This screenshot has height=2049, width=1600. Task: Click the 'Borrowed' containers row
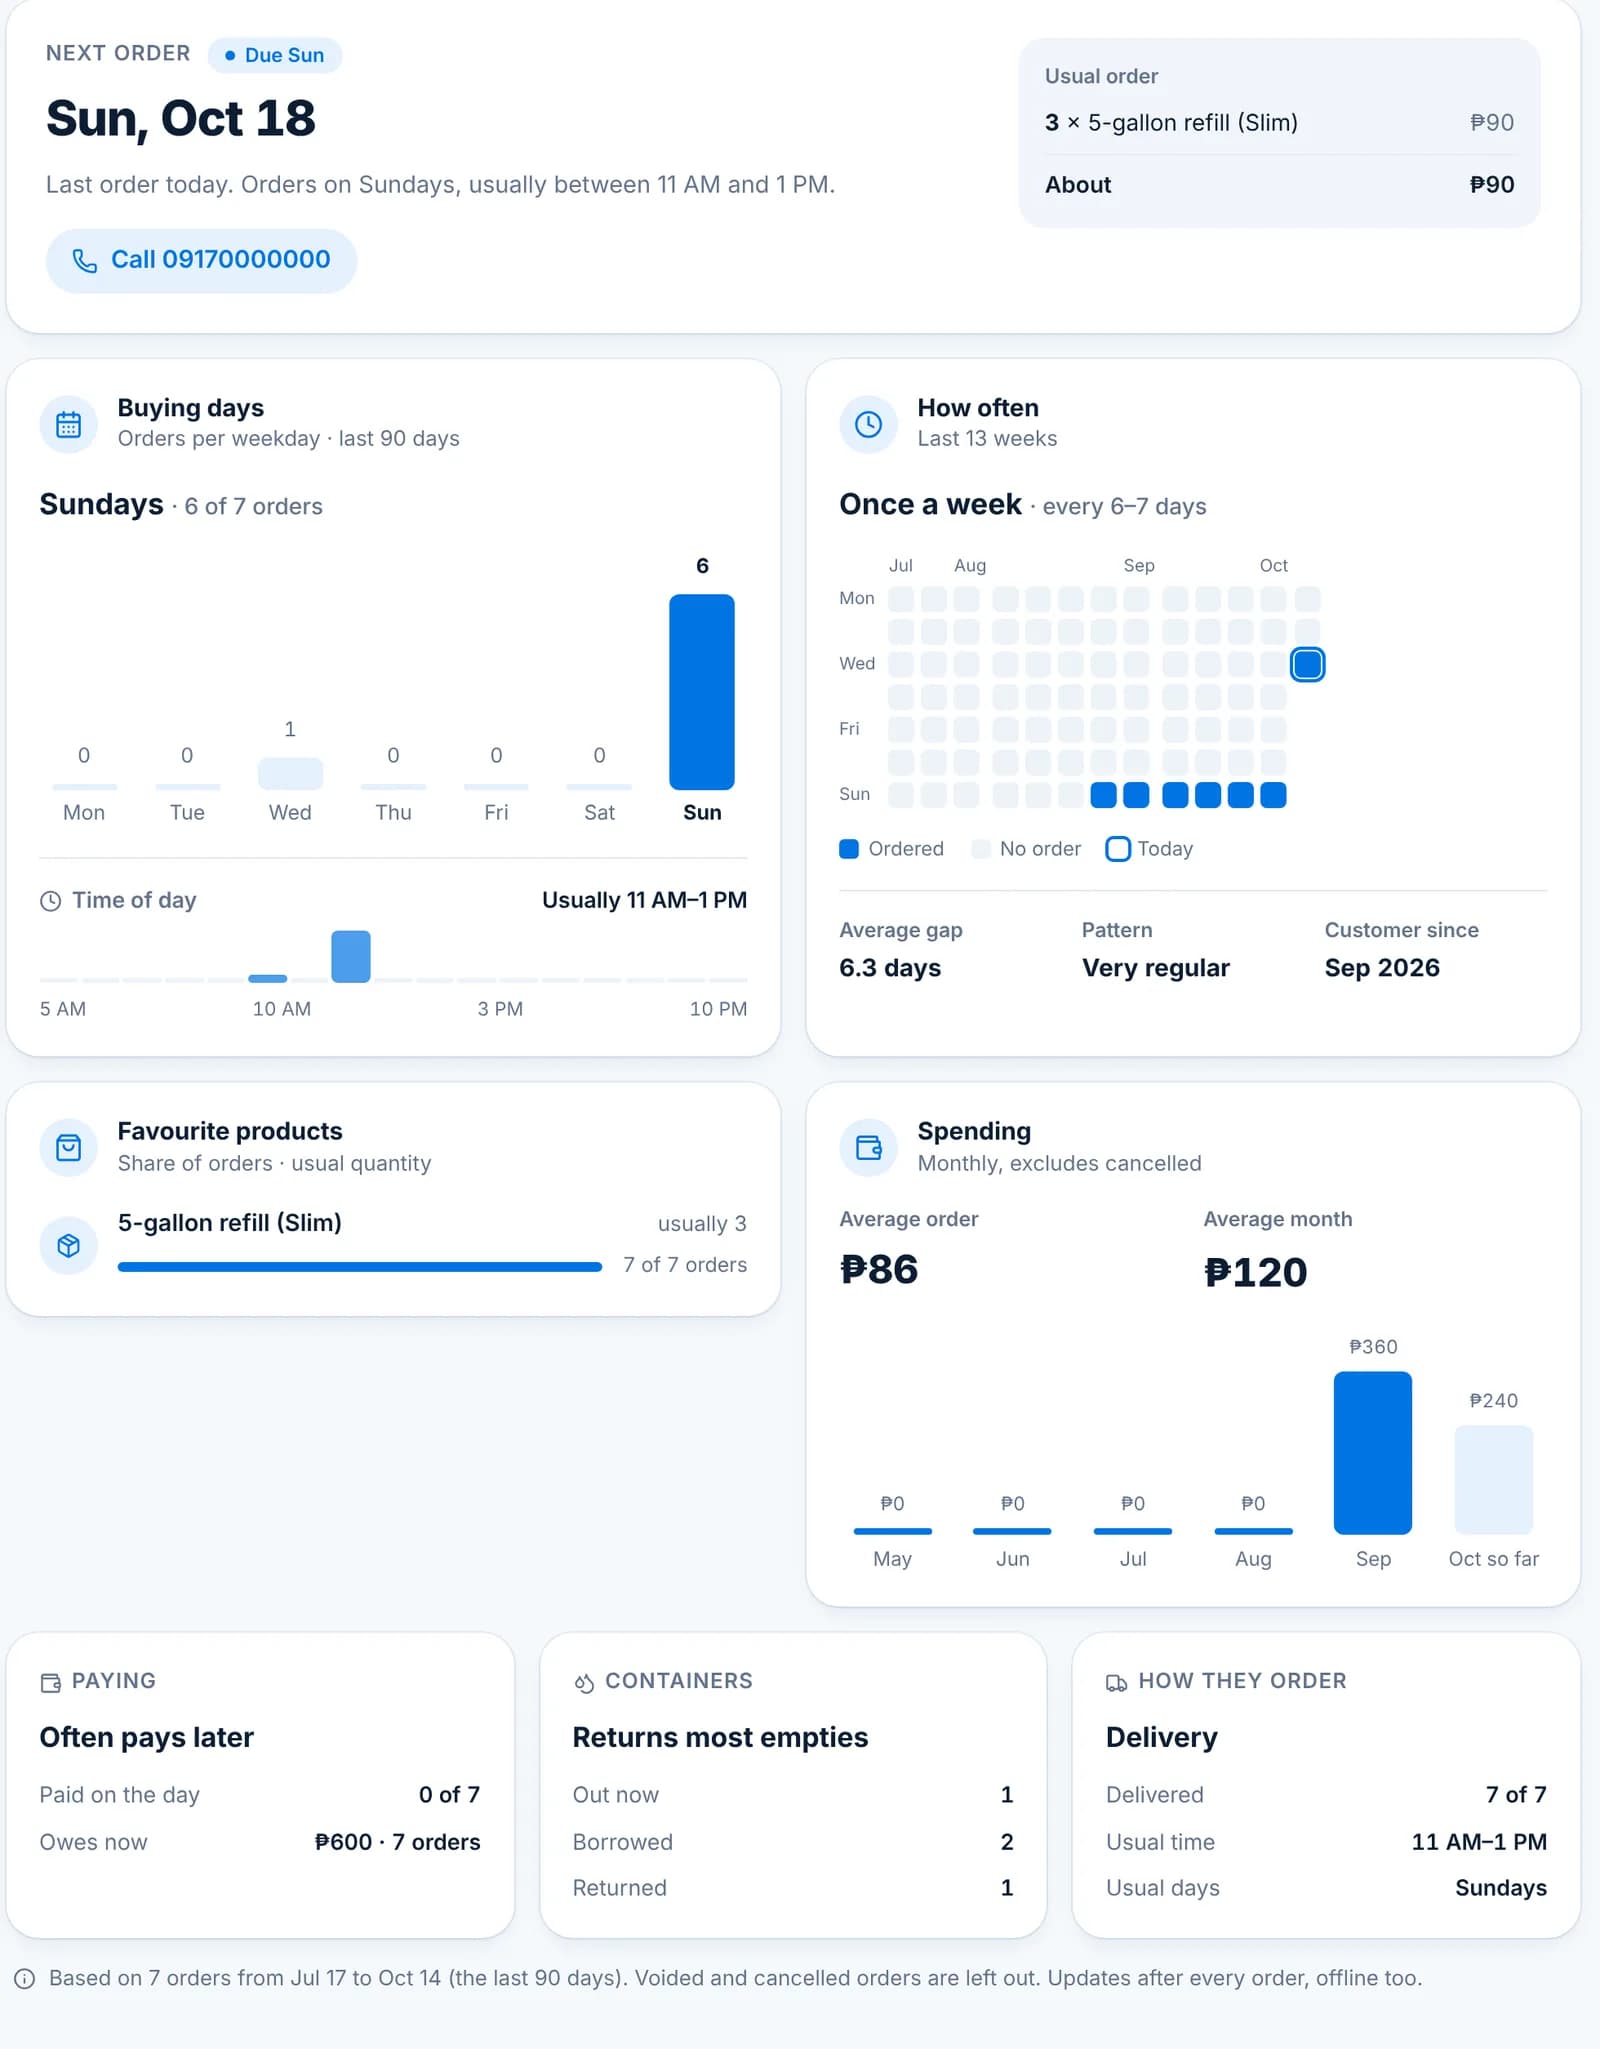(x=793, y=1842)
